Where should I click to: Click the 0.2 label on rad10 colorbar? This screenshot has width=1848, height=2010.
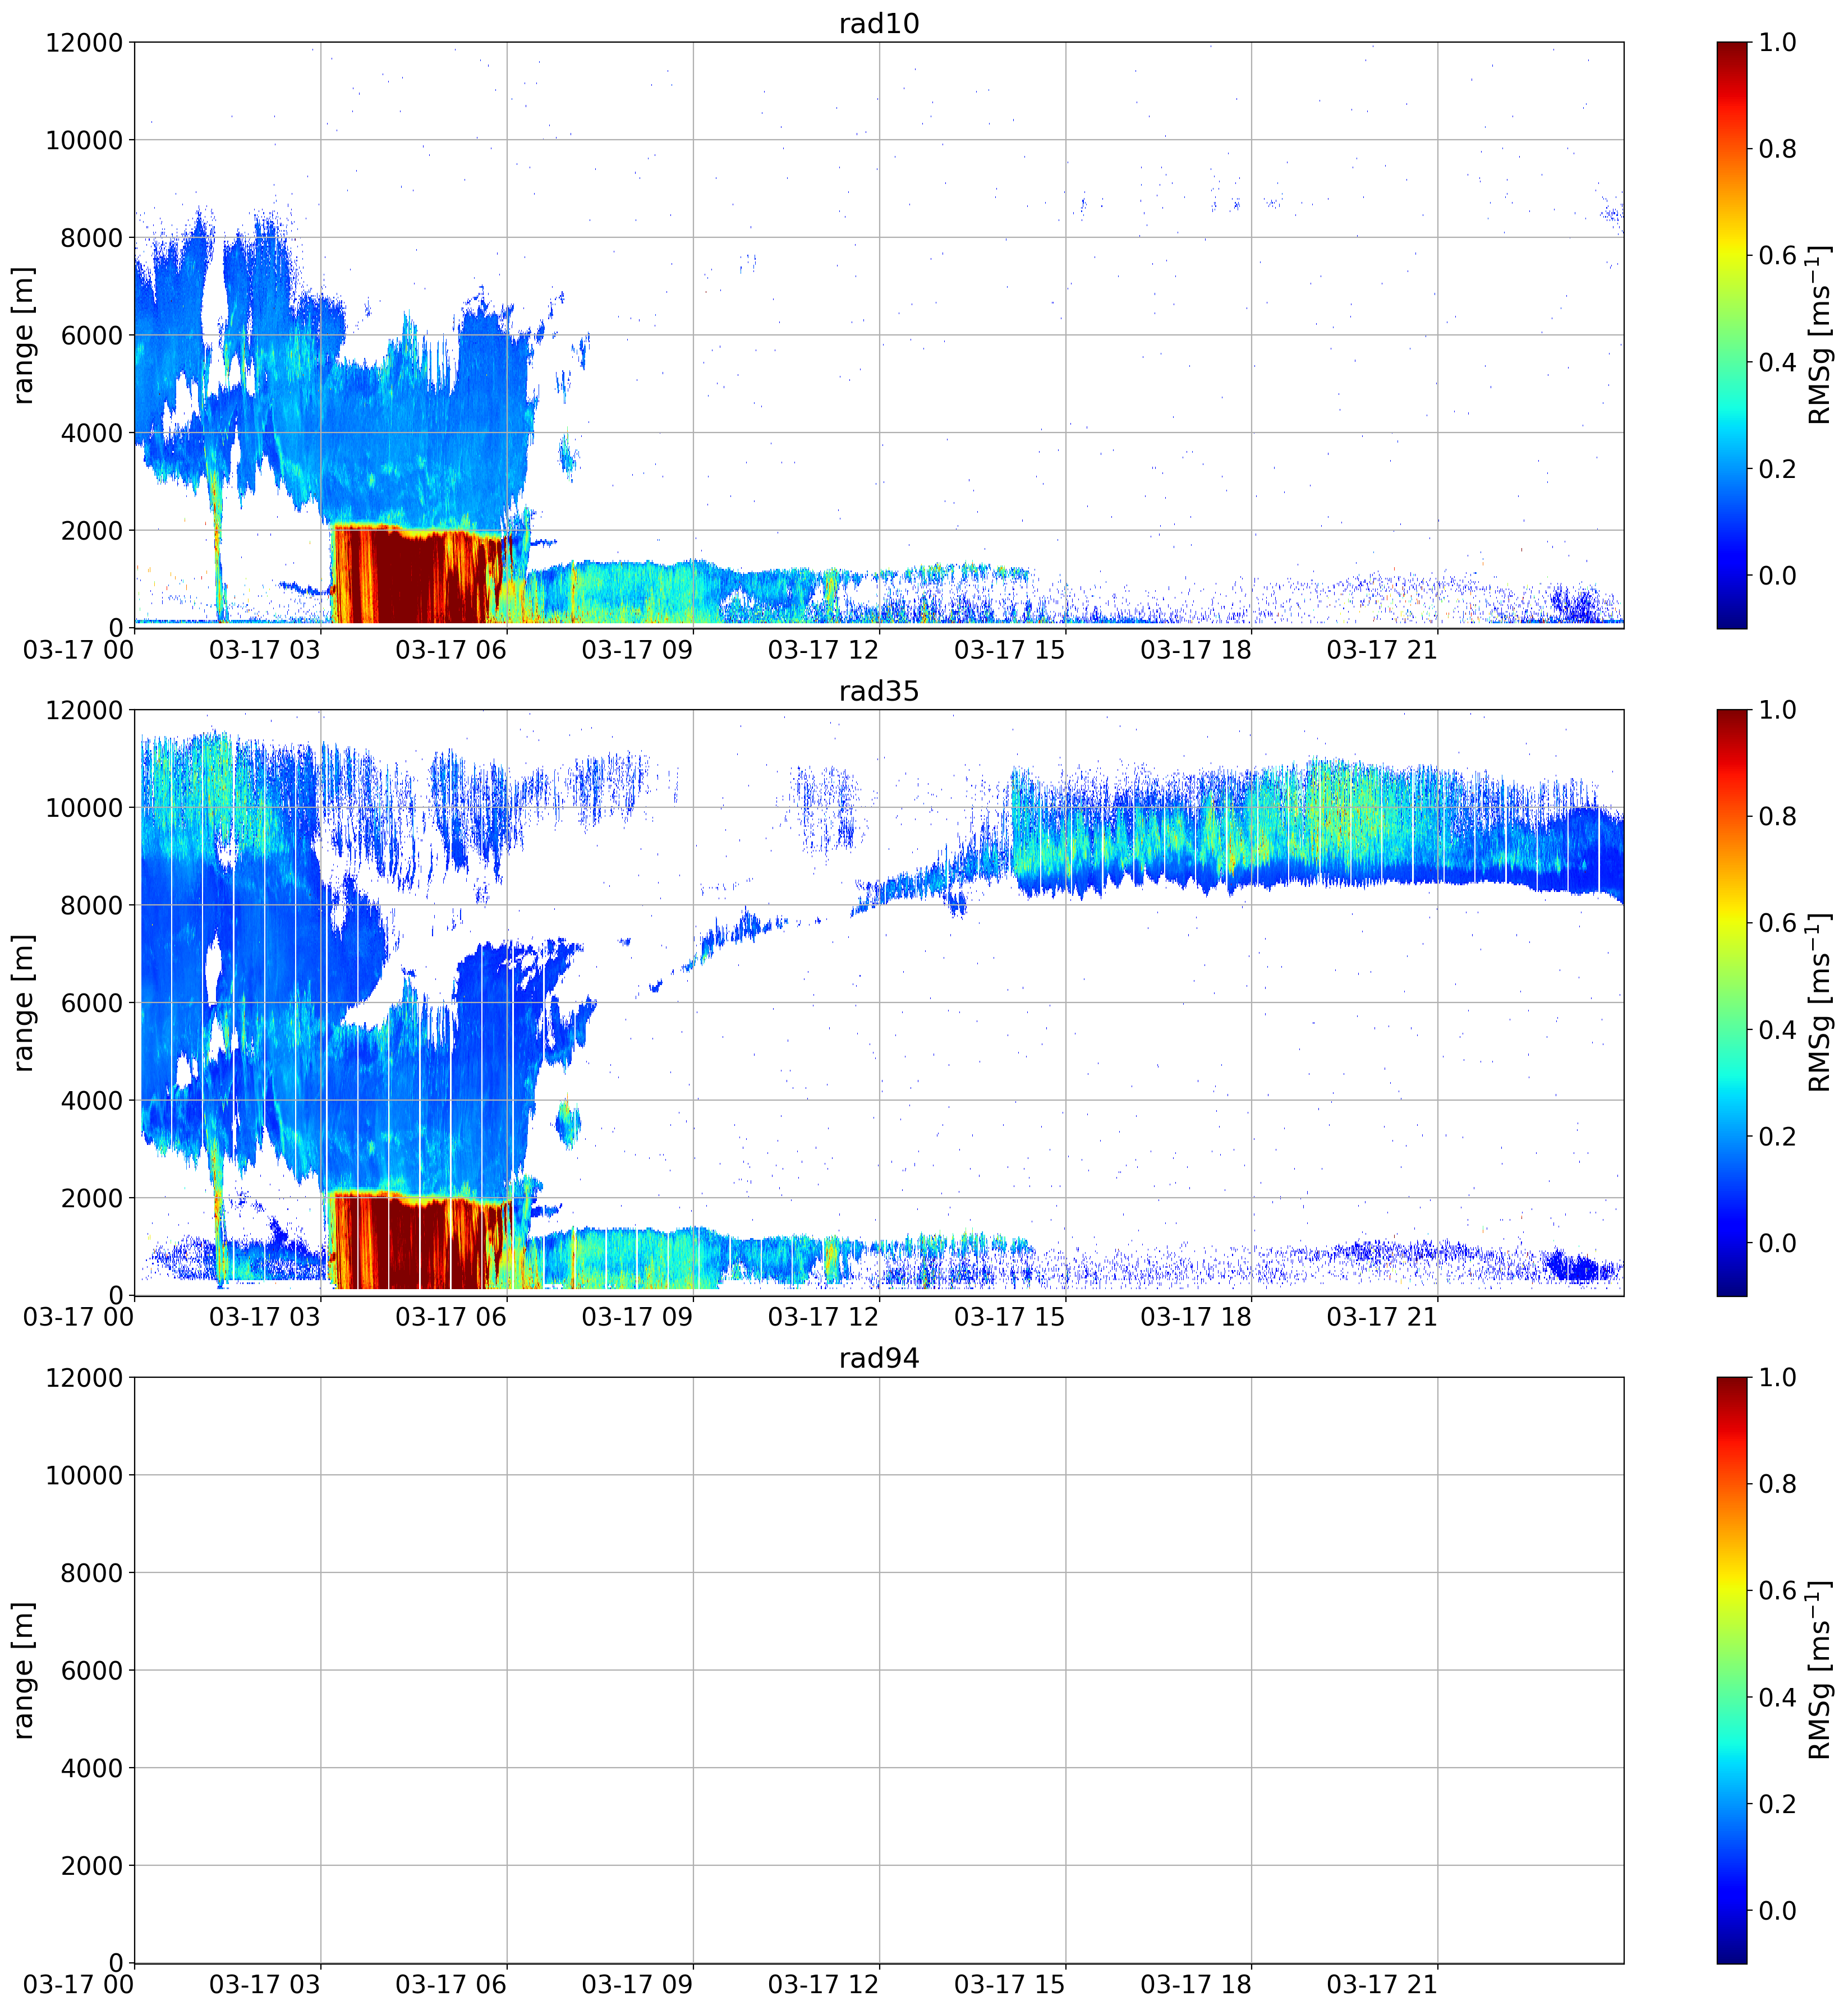point(1778,469)
